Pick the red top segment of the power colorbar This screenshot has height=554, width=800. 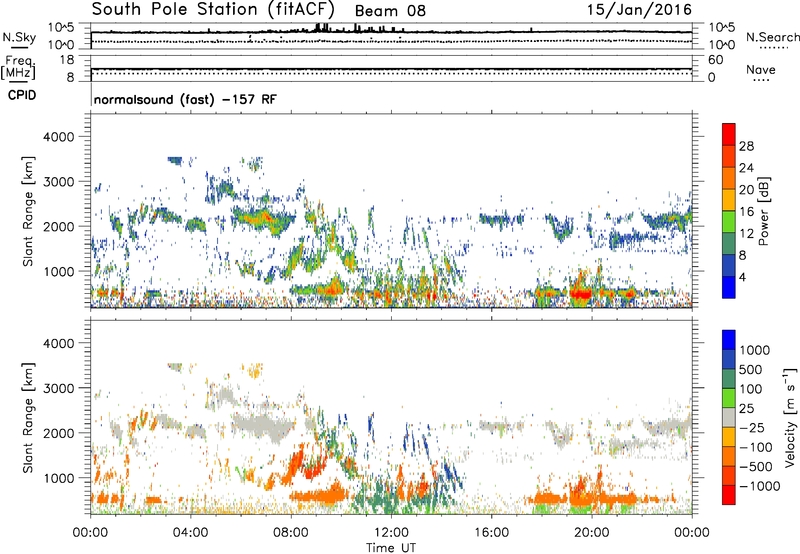pos(729,135)
